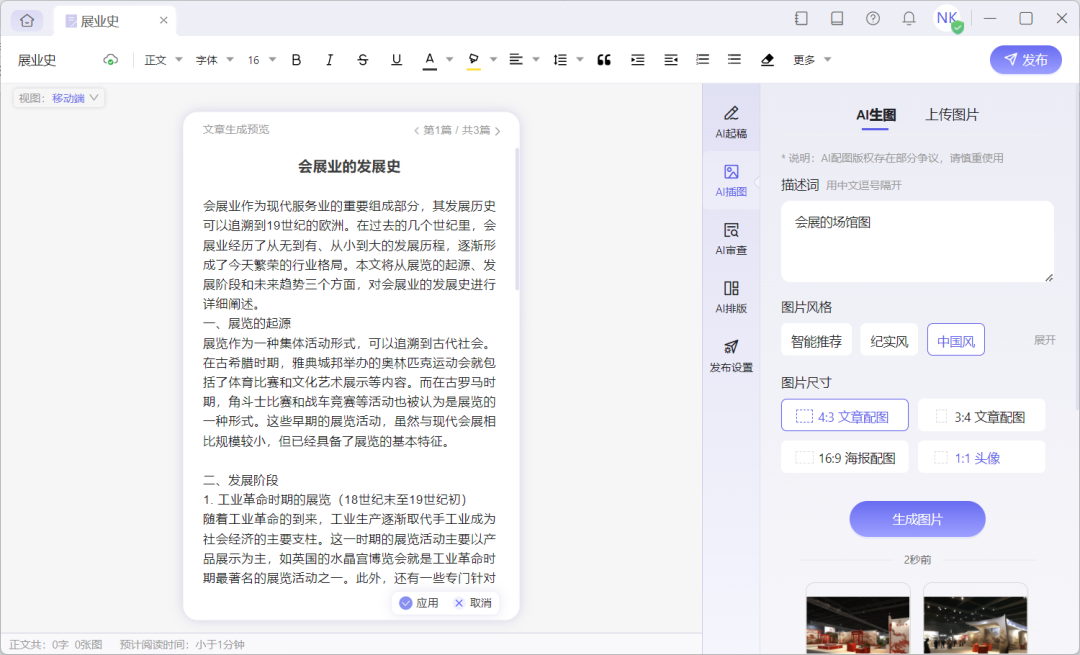Click the 发布 publish button

pos(1026,60)
